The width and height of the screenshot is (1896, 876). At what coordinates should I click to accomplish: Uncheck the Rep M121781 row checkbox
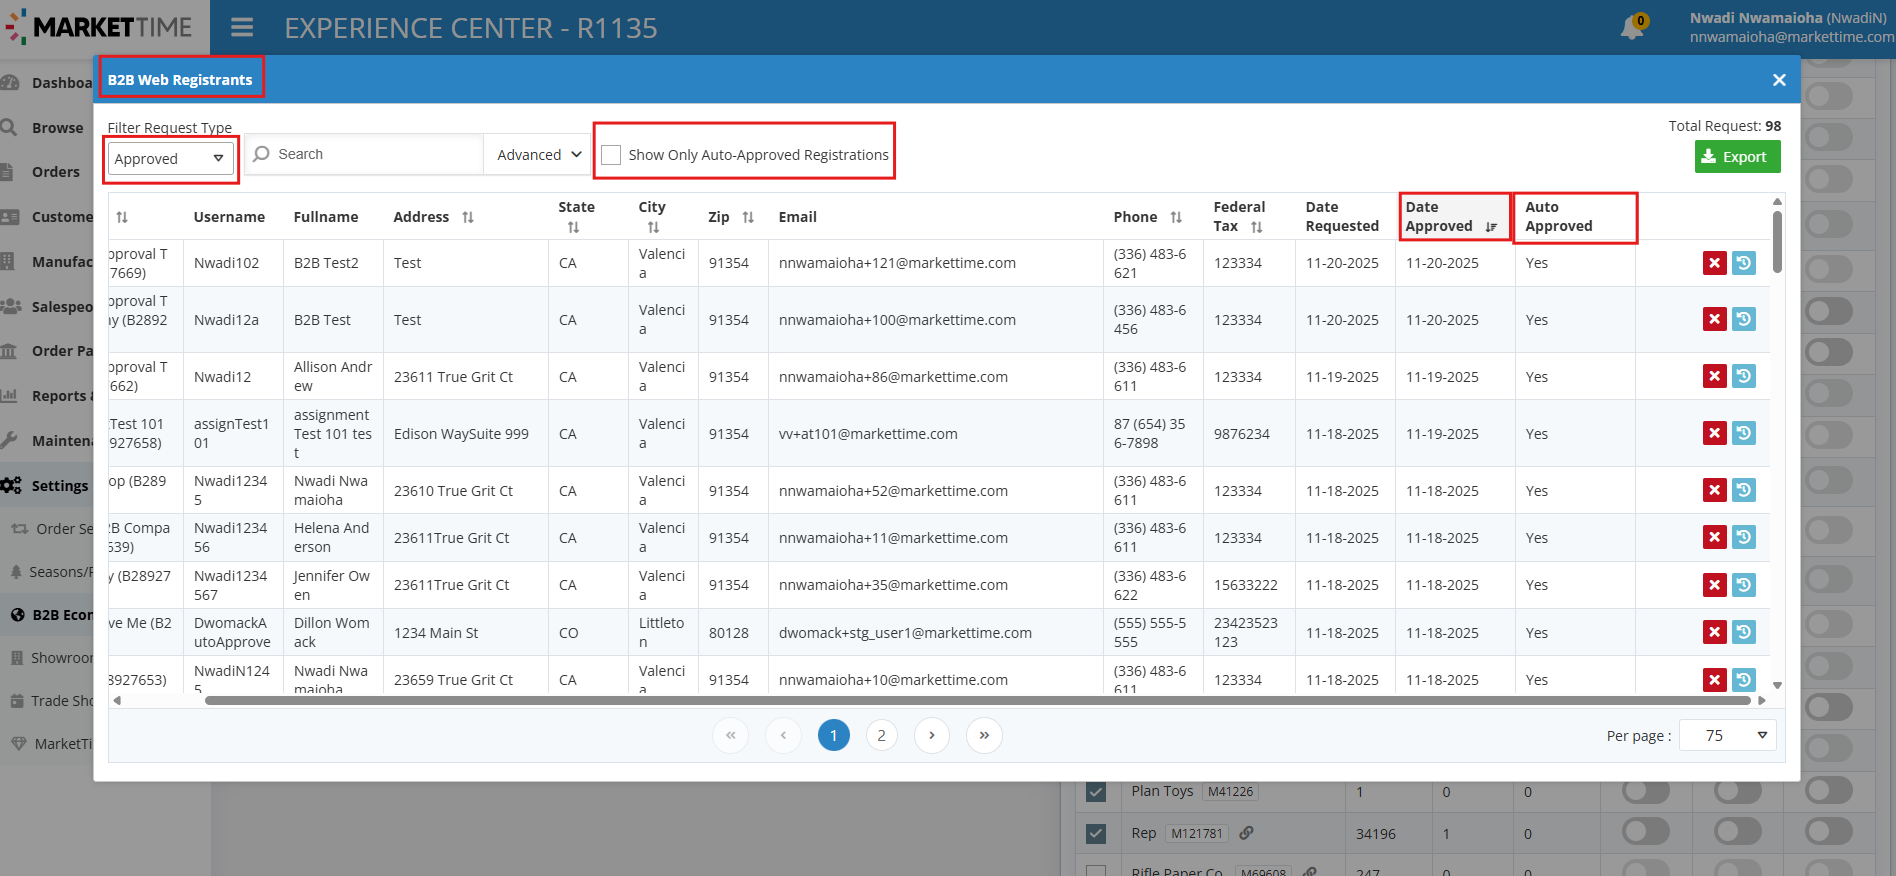pyautogui.click(x=1096, y=833)
